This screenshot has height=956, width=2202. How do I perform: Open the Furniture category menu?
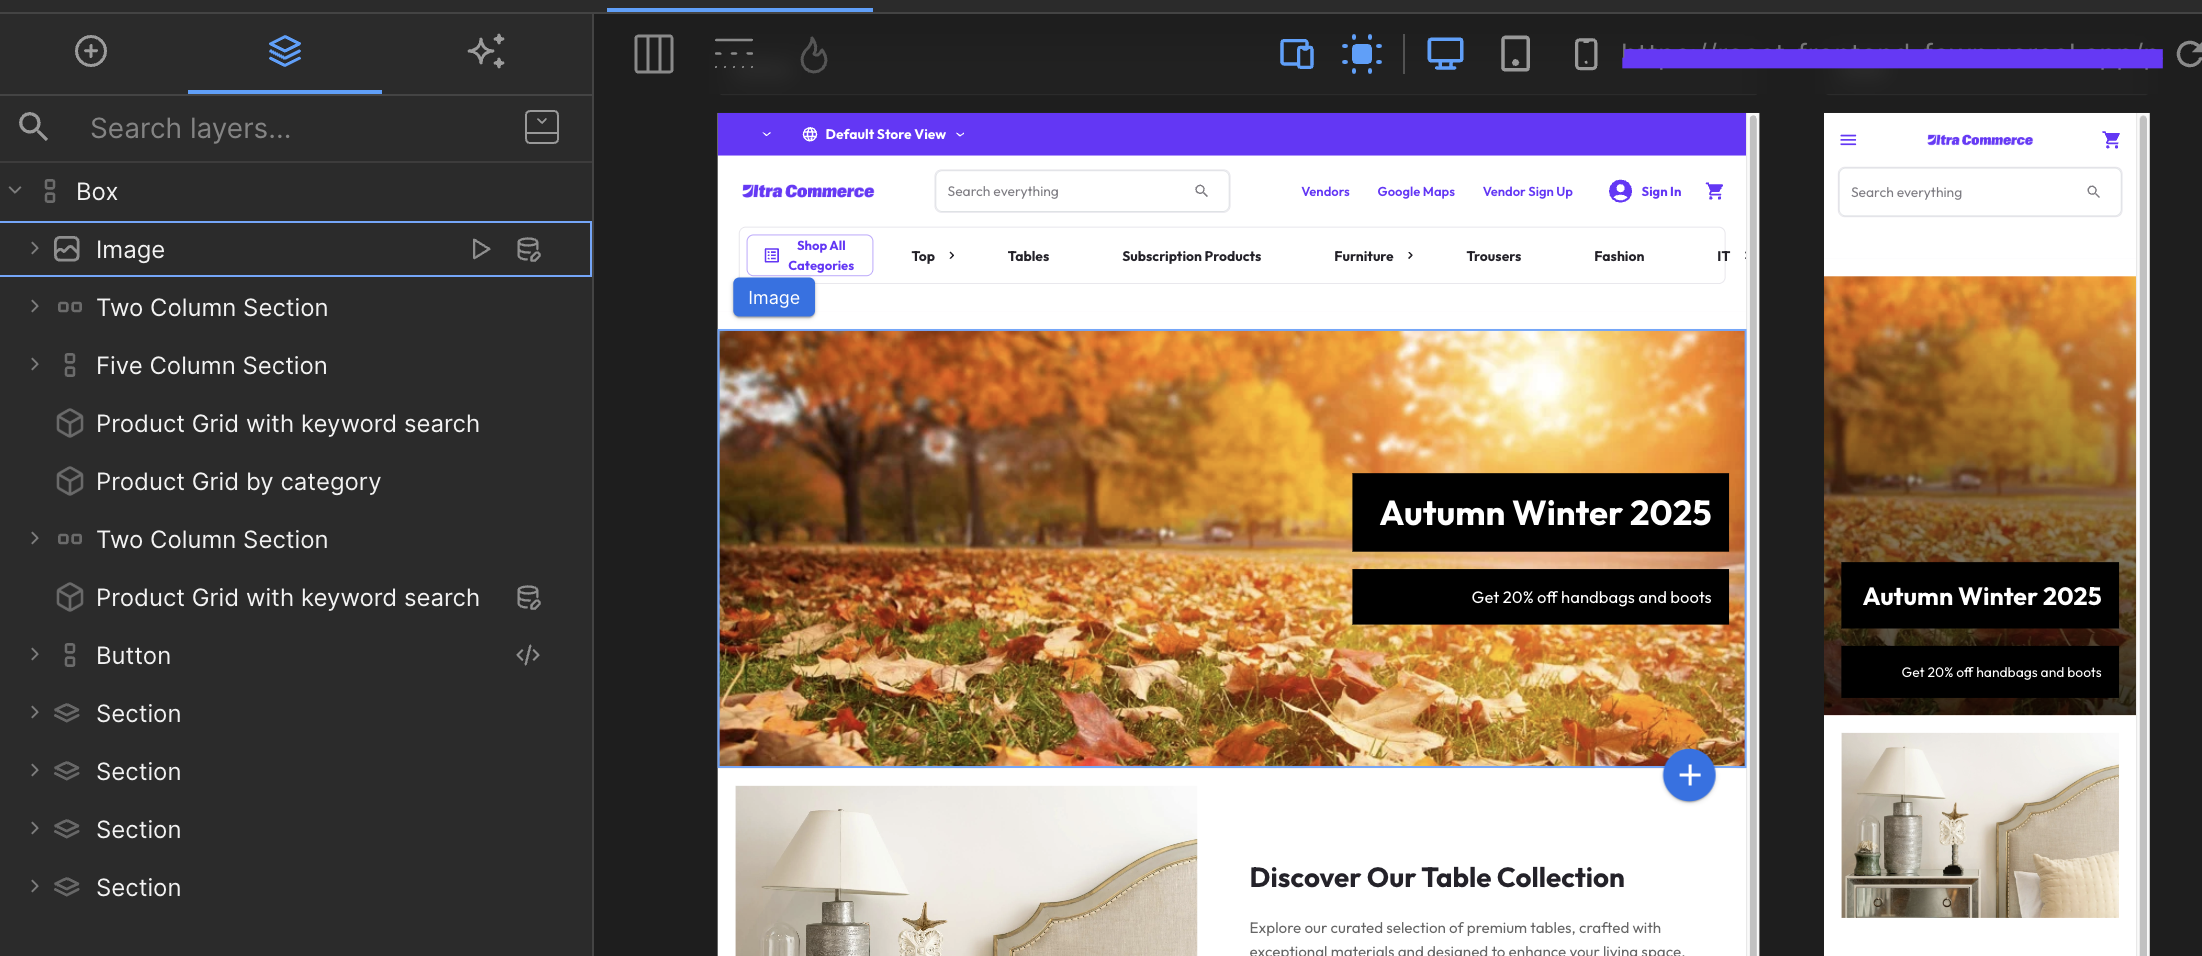(1373, 256)
